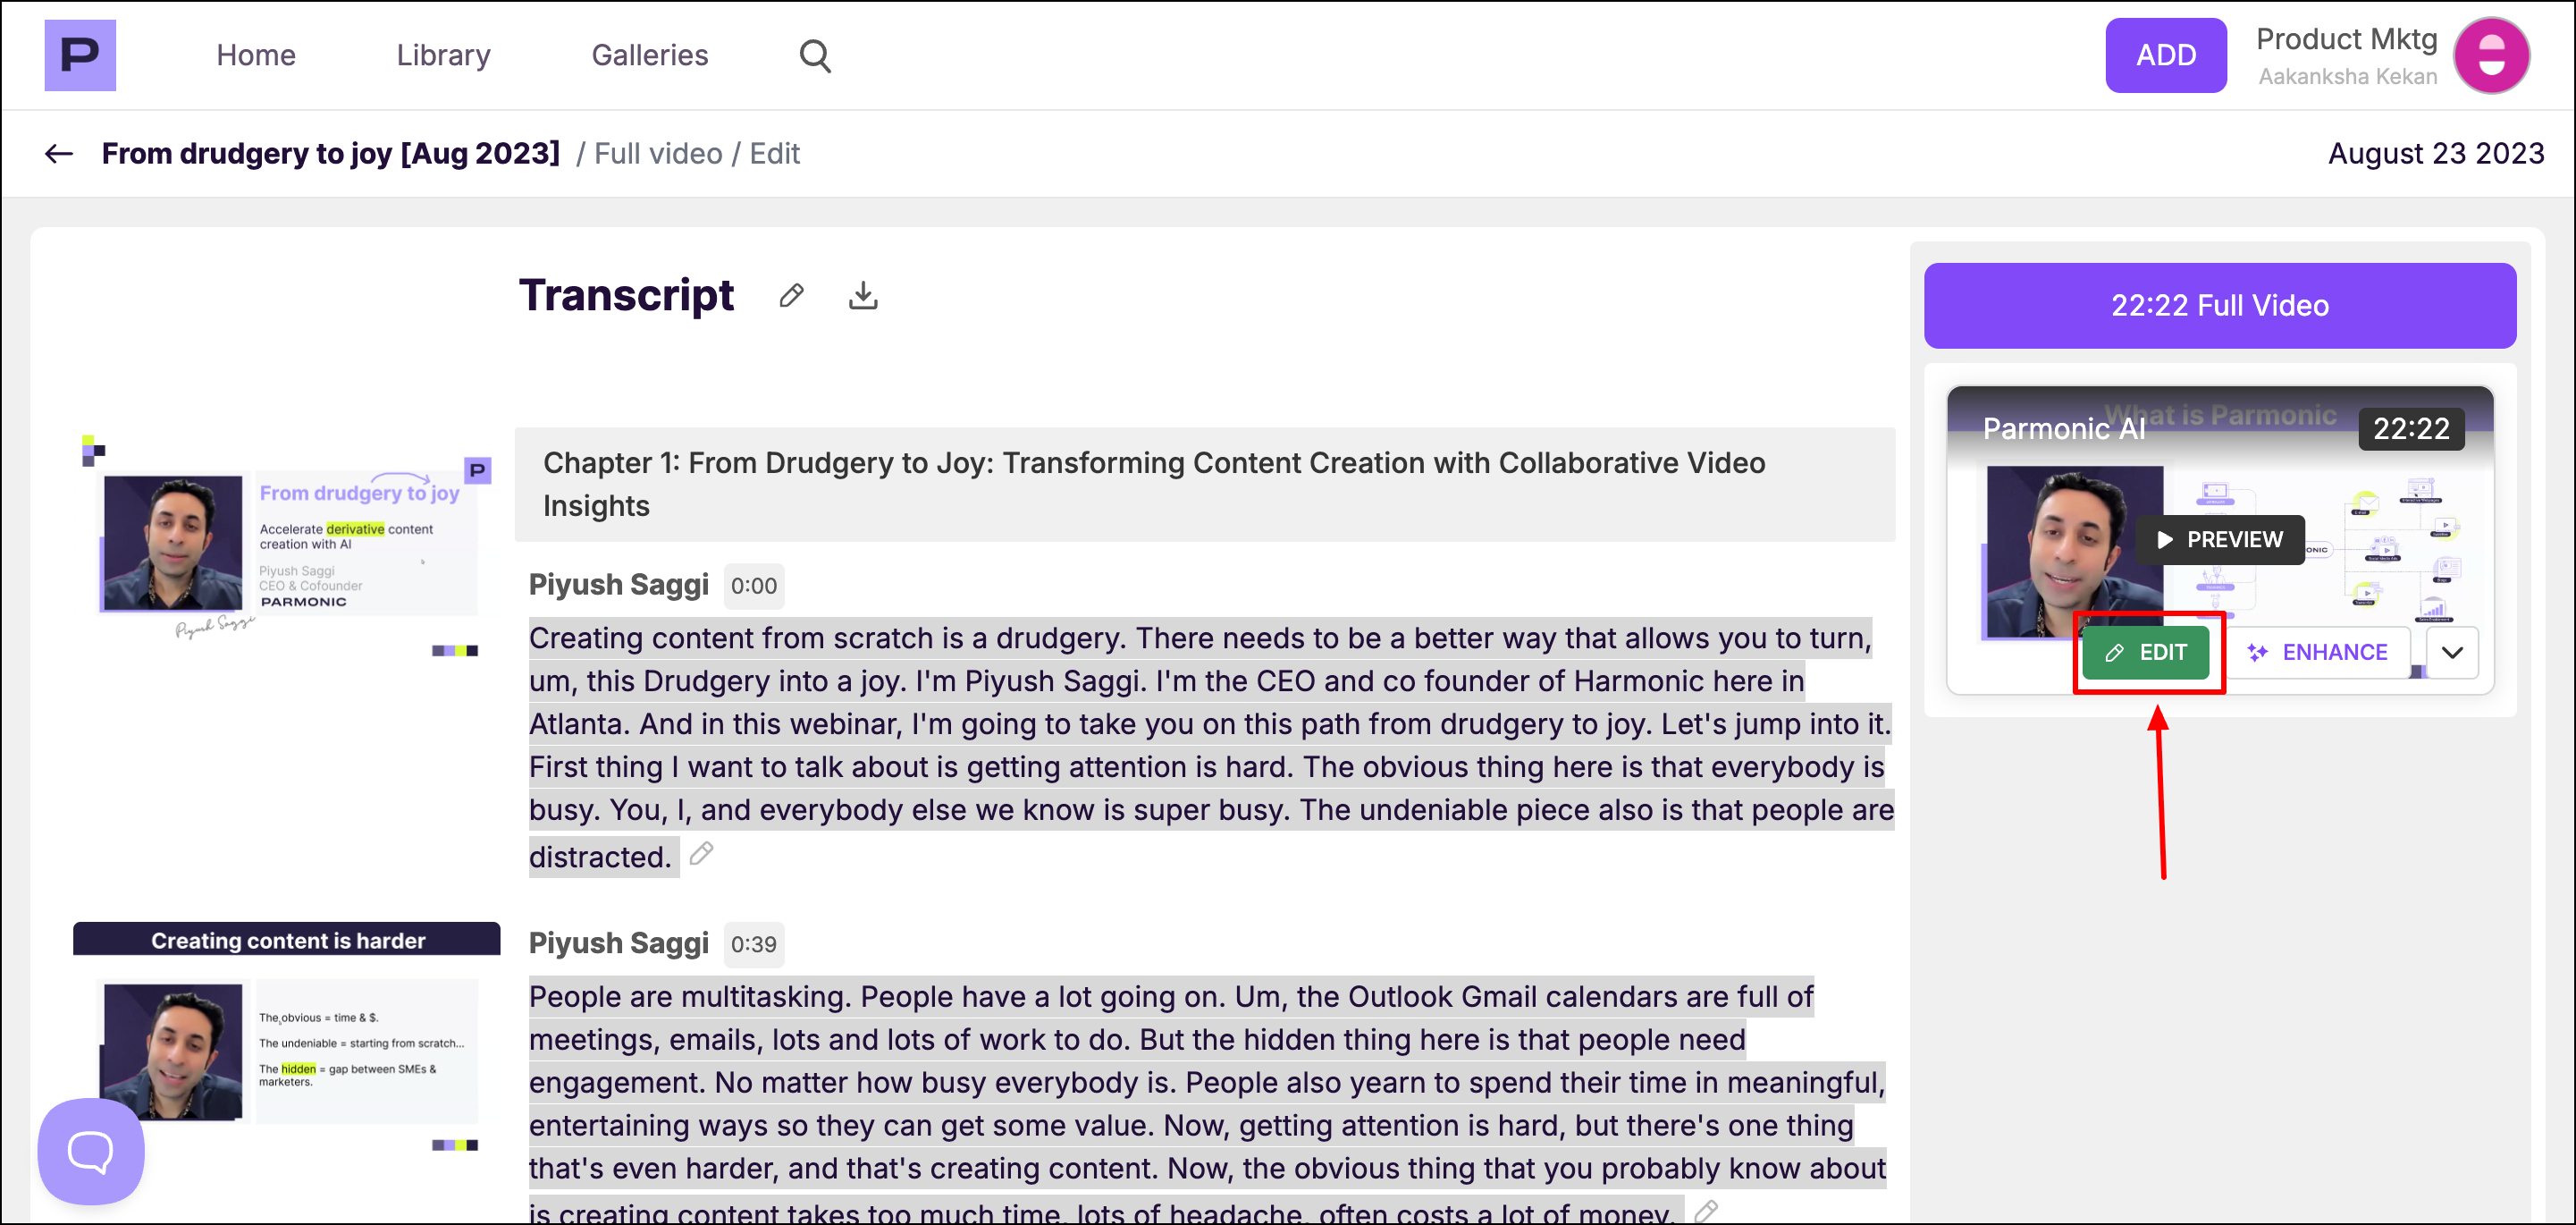Click the green EDIT button
The width and height of the screenshot is (2576, 1225).
click(x=2146, y=653)
